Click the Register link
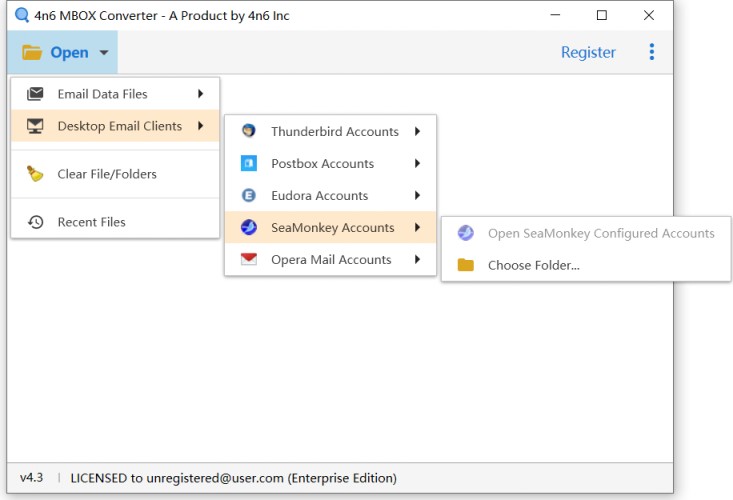This screenshot has height=500, width=733. point(588,52)
